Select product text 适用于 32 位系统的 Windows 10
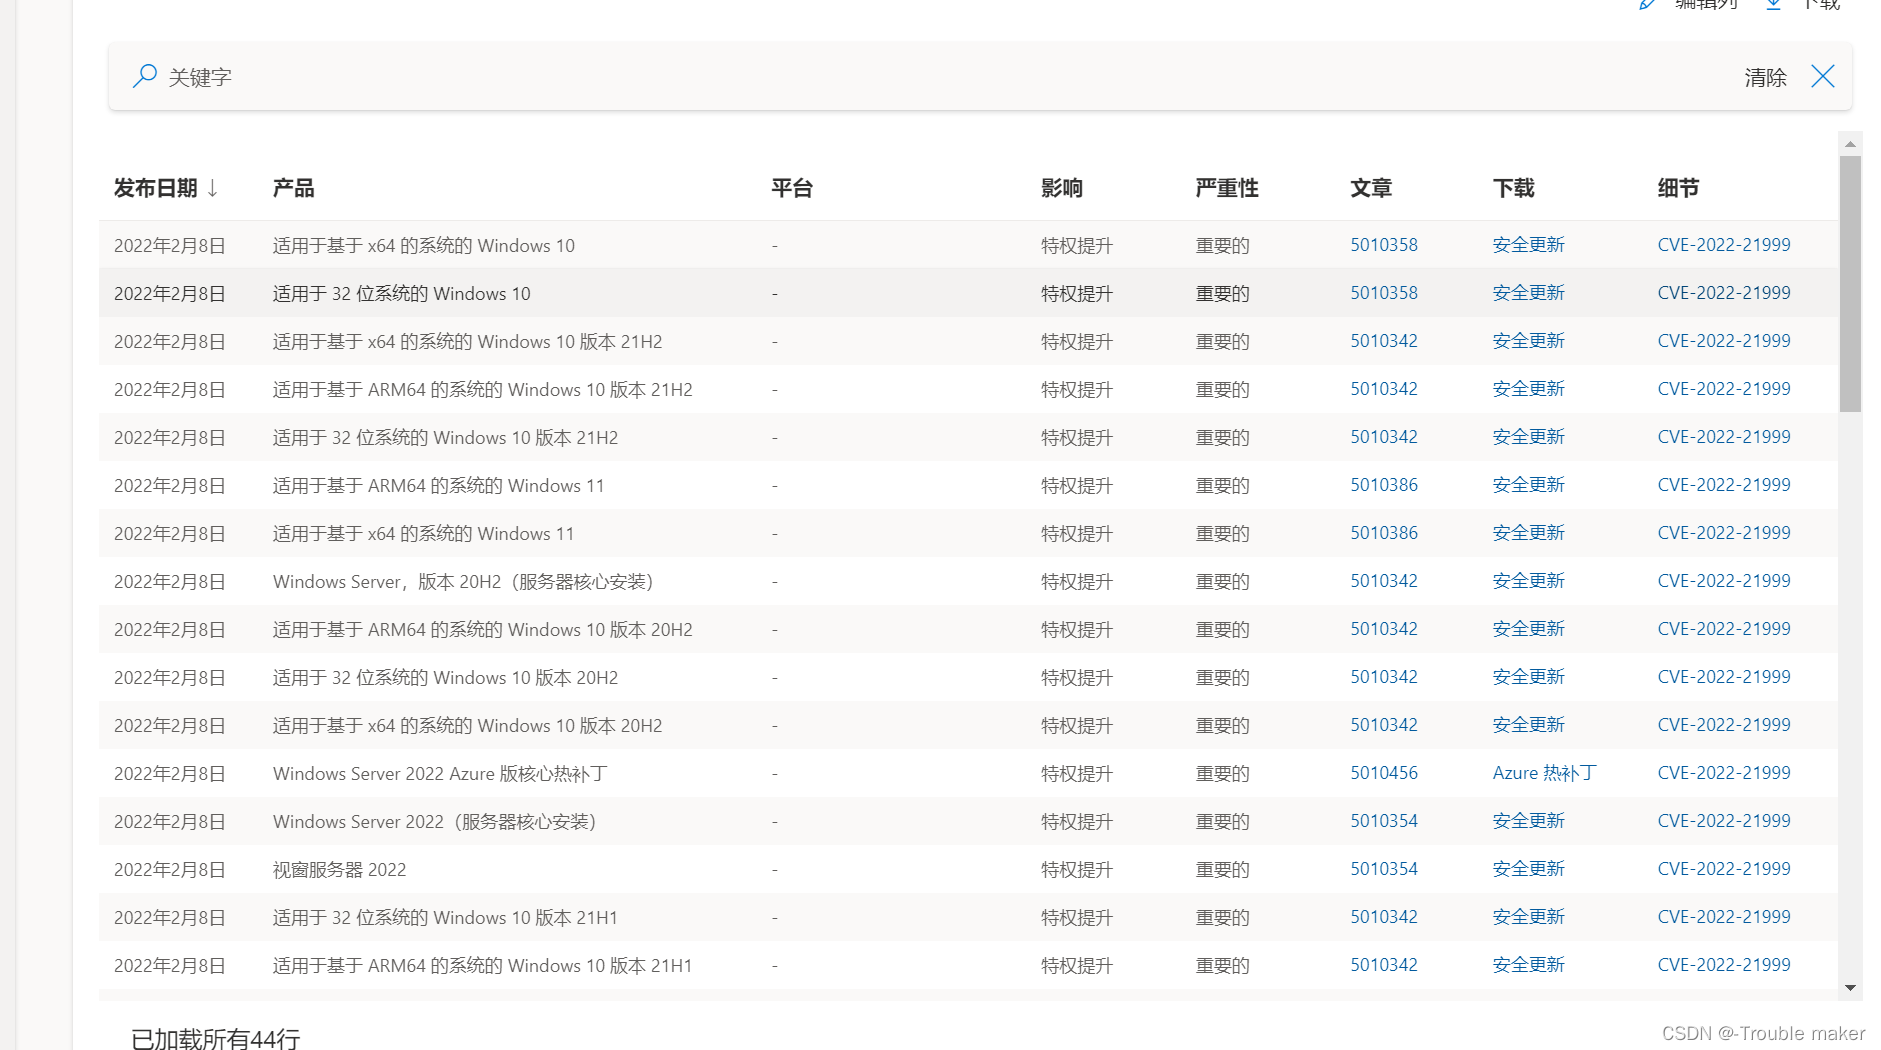The image size is (1881, 1050). (401, 294)
